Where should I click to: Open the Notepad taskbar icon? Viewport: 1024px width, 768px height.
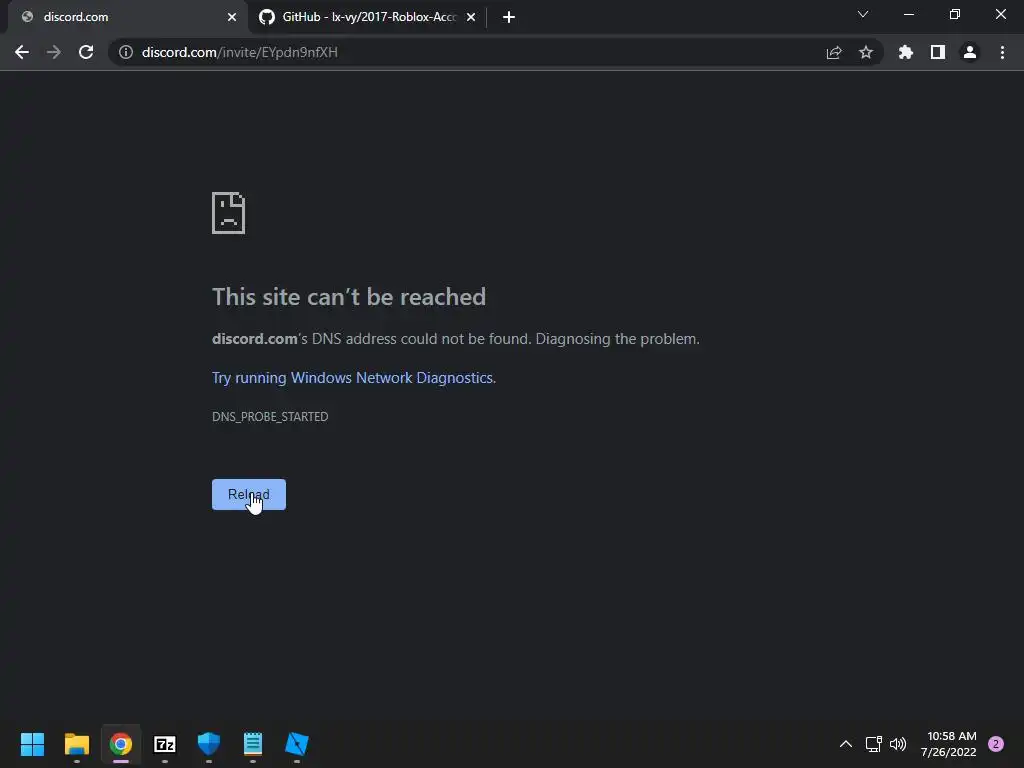(253, 744)
